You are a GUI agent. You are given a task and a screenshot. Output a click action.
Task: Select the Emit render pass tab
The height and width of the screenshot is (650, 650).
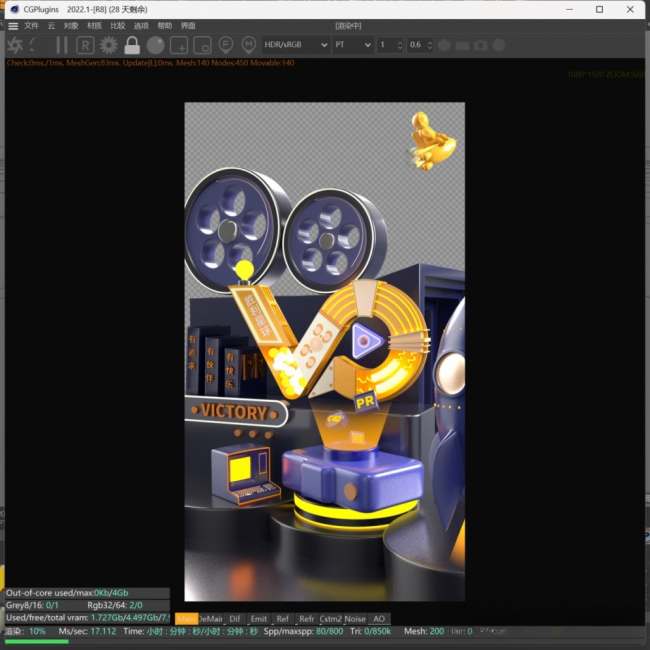[259, 619]
